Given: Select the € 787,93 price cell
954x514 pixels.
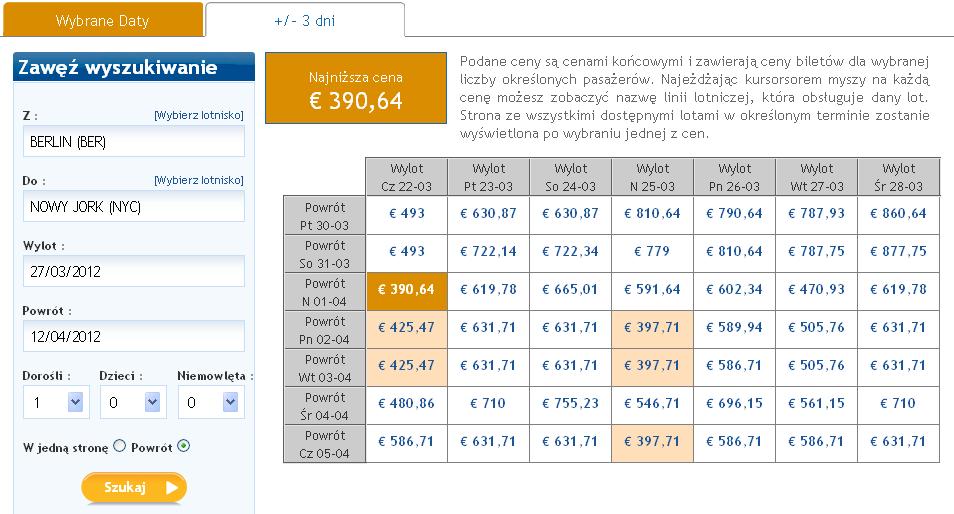Looking at the screenshot, I should click(x=816, y=214).
